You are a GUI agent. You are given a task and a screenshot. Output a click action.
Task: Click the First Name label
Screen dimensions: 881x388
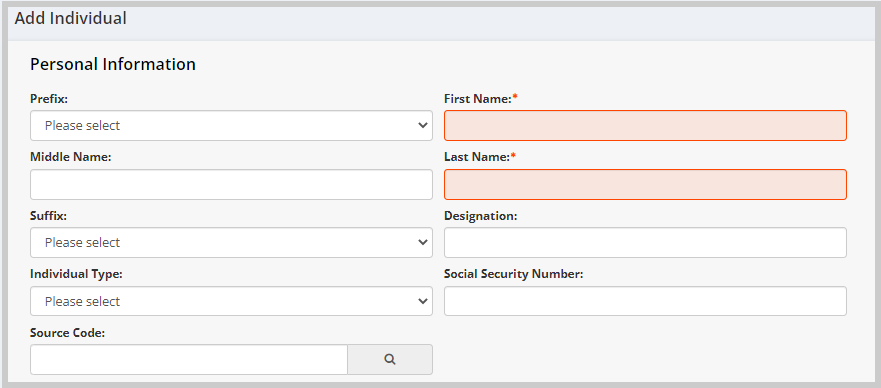[480, 99]
